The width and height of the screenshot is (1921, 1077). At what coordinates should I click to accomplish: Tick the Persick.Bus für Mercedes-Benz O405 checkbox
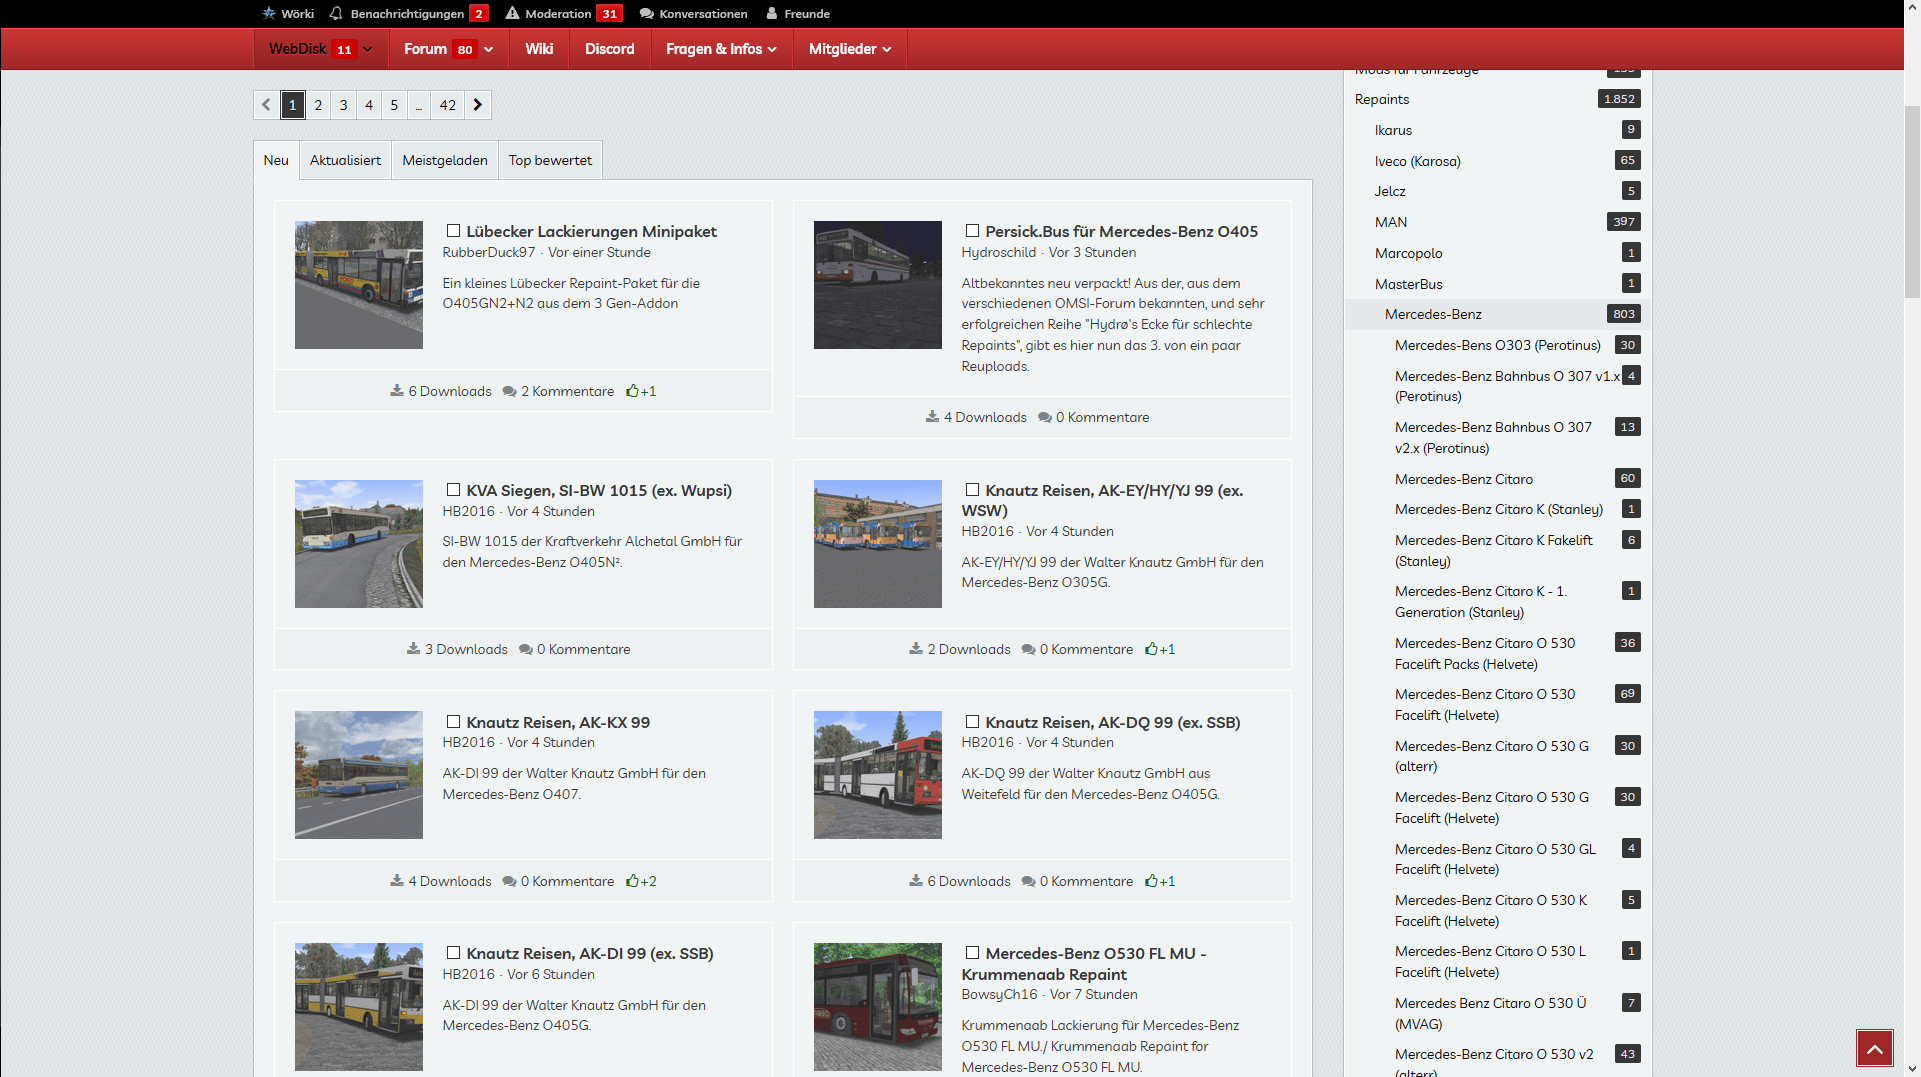click(x=972, y=231)
